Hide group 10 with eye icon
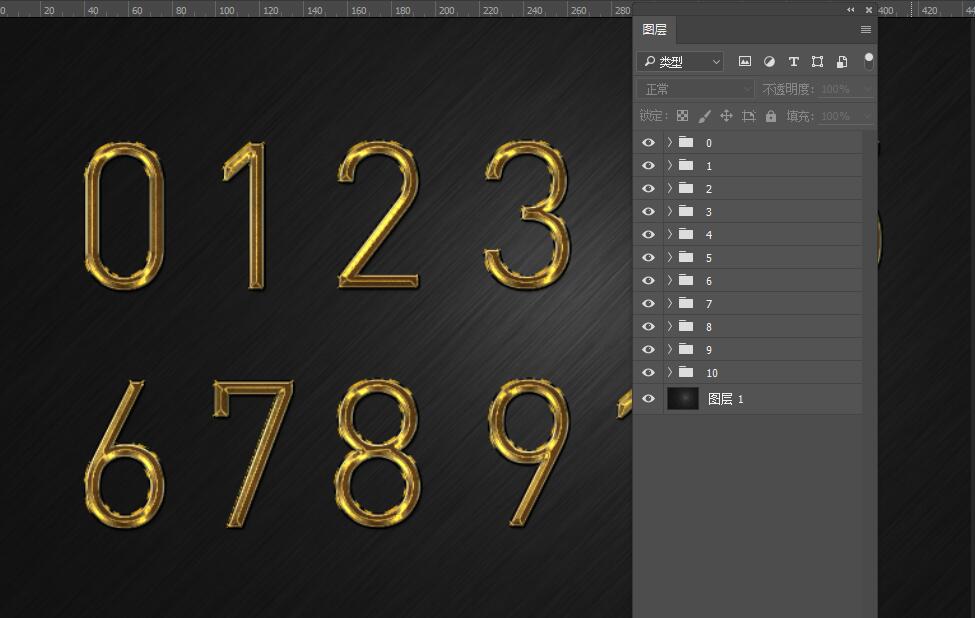The image size is (975, 618). pos(648,372)
